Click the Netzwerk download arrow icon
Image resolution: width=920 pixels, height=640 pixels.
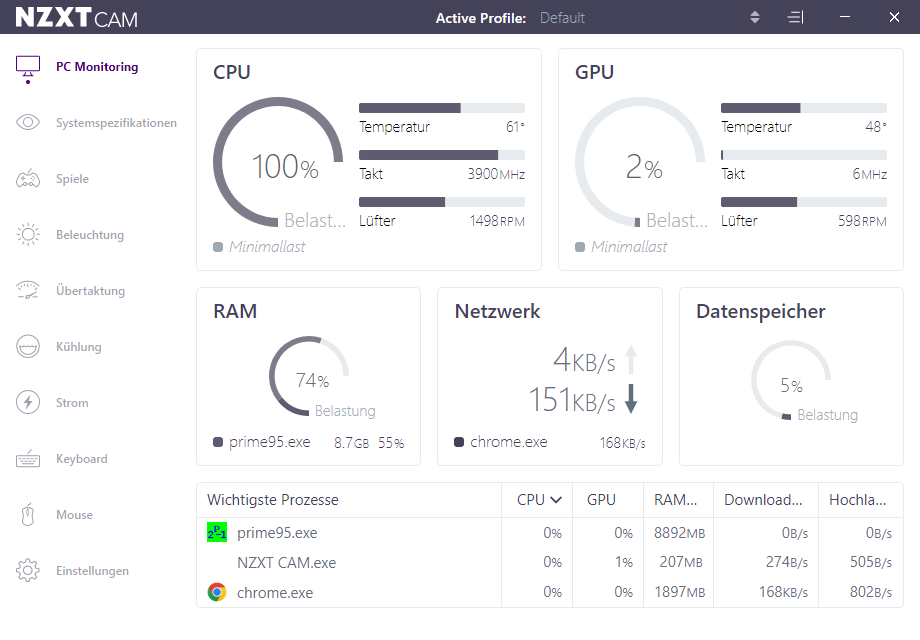(x=631, y=399)
